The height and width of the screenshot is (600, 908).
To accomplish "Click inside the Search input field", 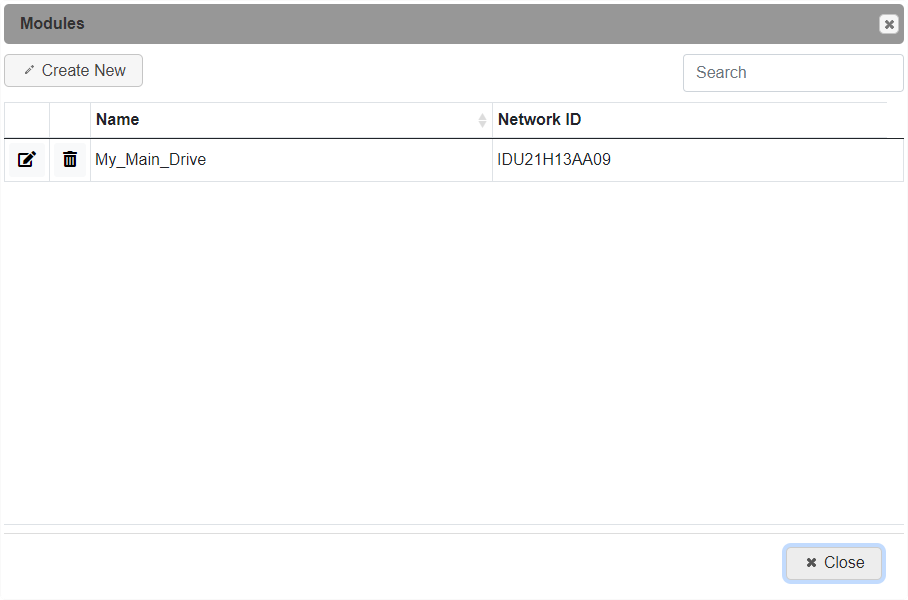I will [x=792, y=72].
